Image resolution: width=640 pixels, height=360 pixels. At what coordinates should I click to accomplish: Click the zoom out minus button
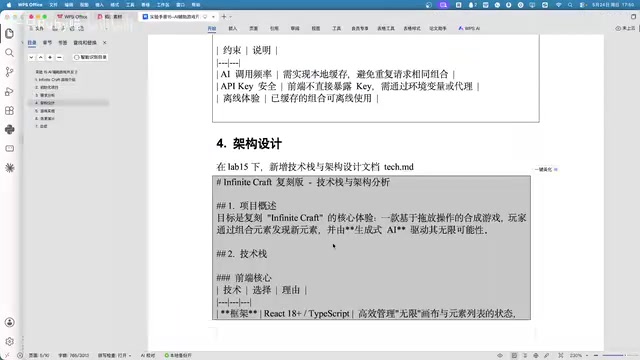click(596, 356)
